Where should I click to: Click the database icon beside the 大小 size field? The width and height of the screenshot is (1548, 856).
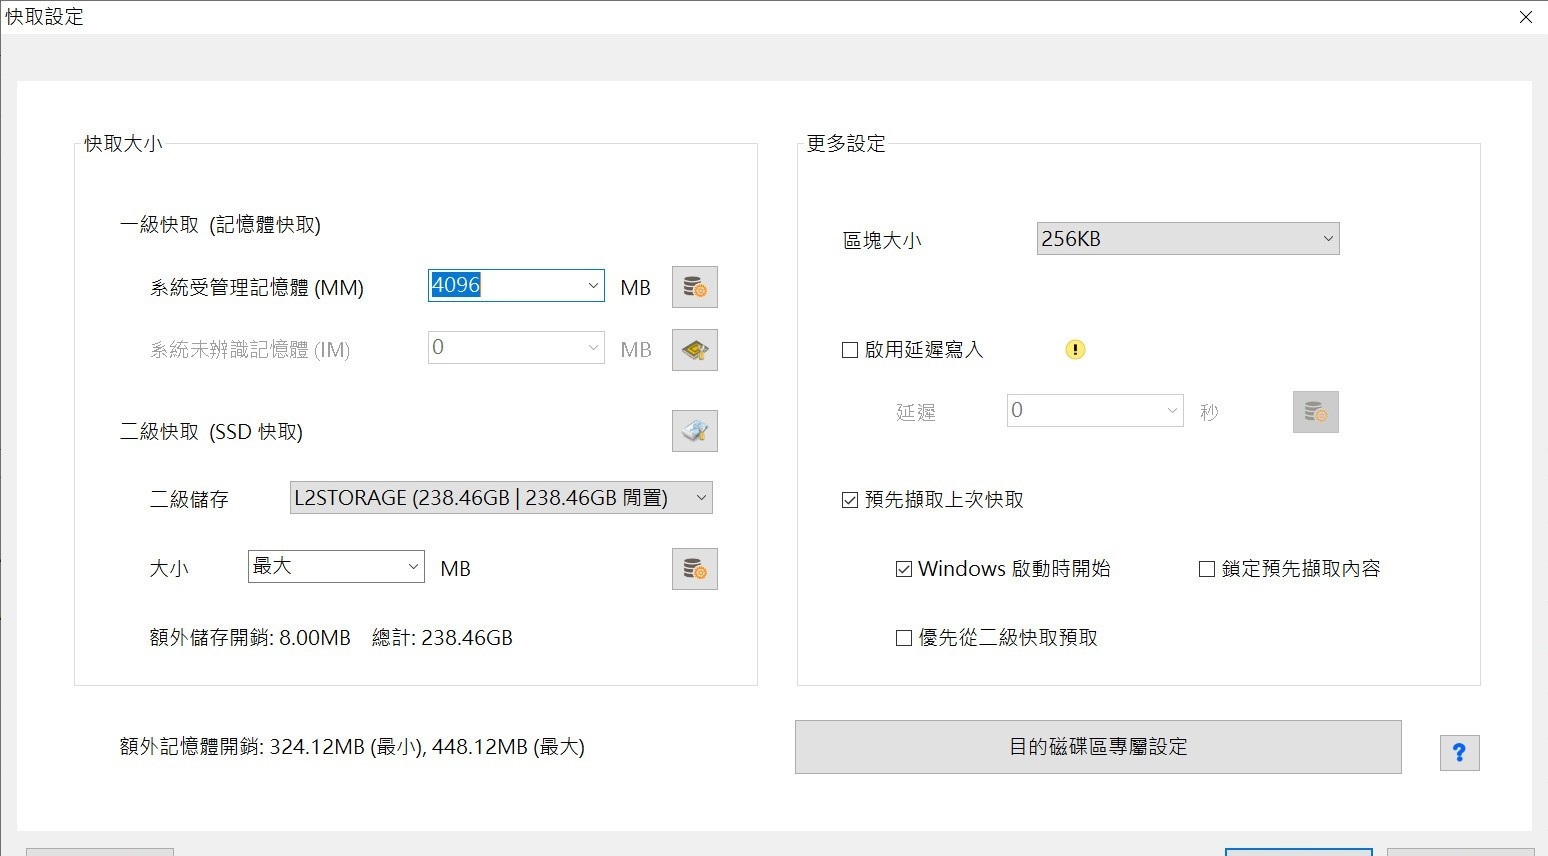[x=694, y=569]
